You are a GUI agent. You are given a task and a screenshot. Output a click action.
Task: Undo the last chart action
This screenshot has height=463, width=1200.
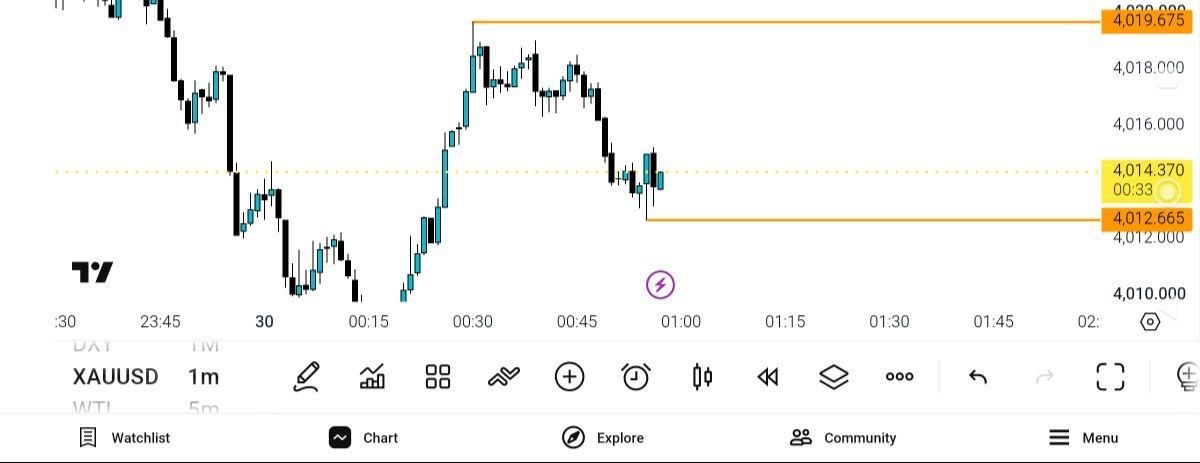click(x=978, y=377)
